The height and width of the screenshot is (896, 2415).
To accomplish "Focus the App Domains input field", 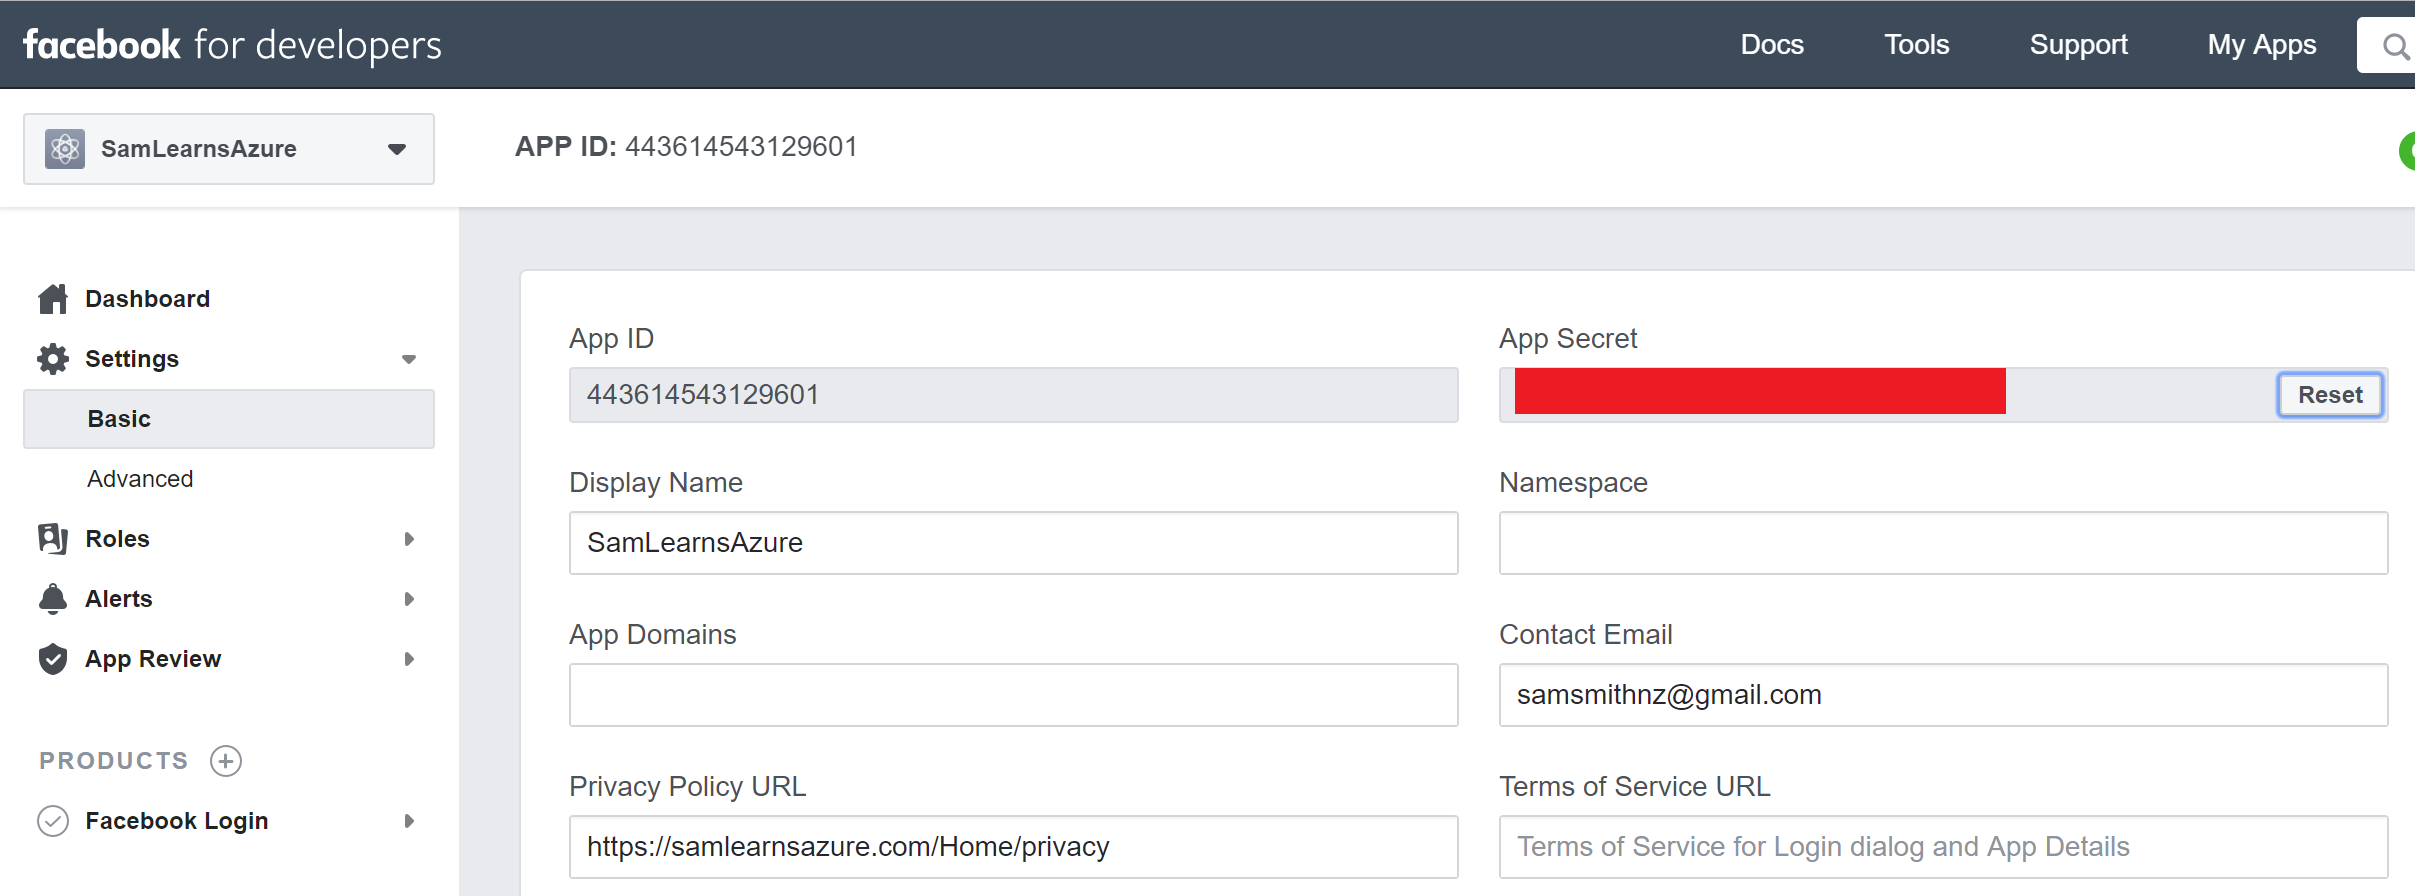I will point(1013,695).
